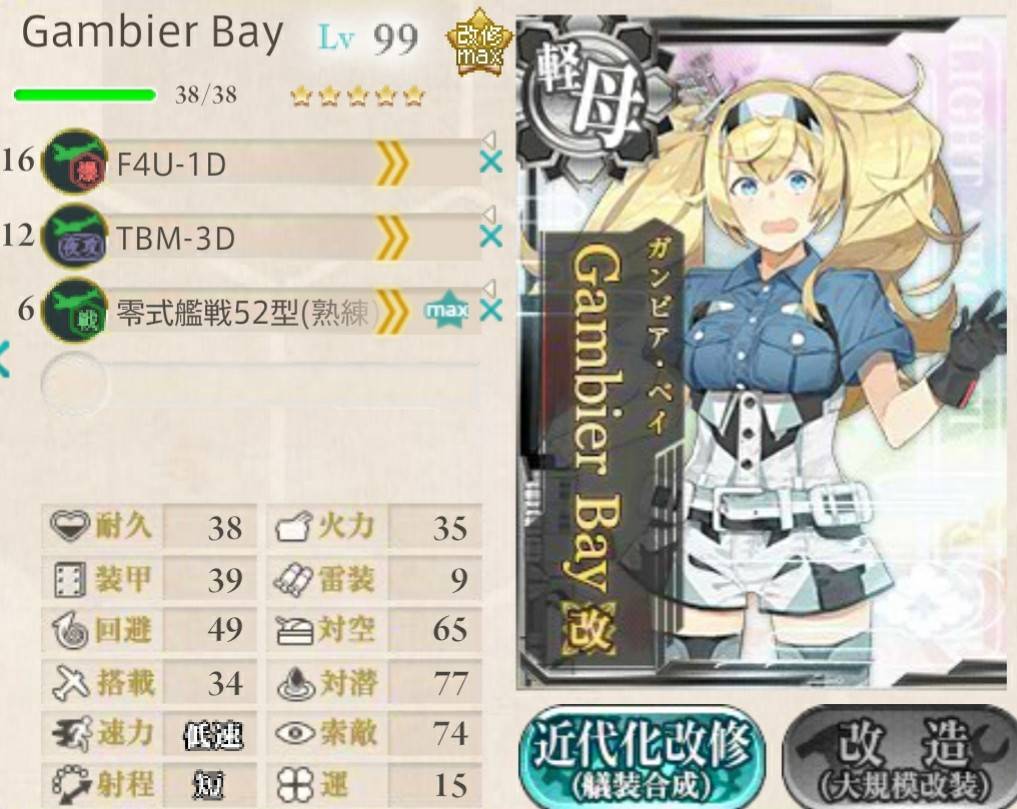
Task: Click the Zero Fighter Type 52 icon
Action: (75, 311)
